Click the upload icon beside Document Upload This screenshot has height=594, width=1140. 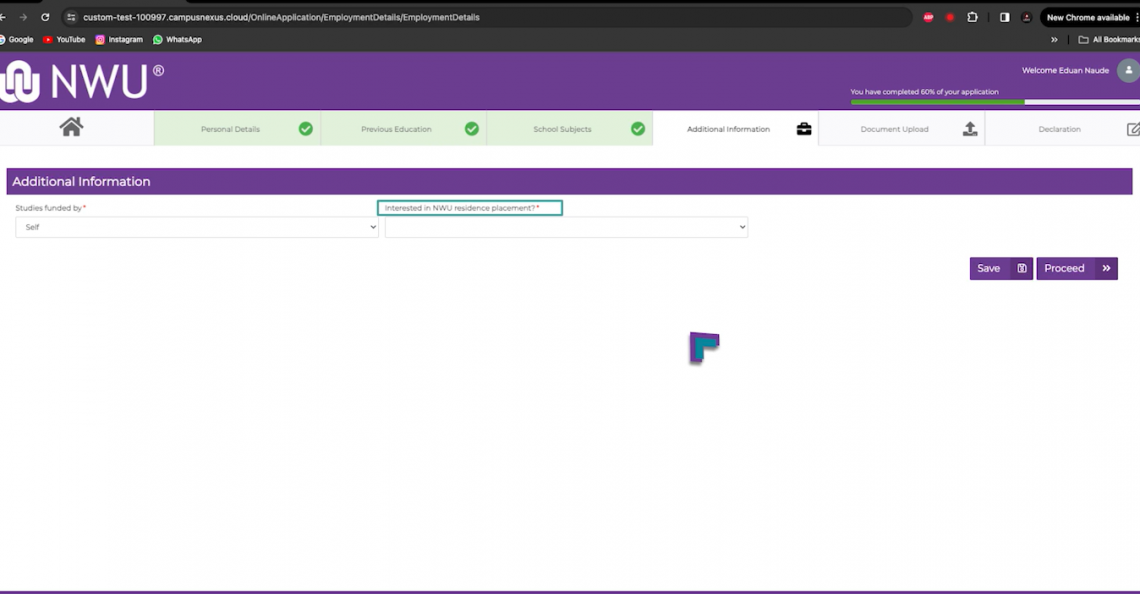[969, 129]
